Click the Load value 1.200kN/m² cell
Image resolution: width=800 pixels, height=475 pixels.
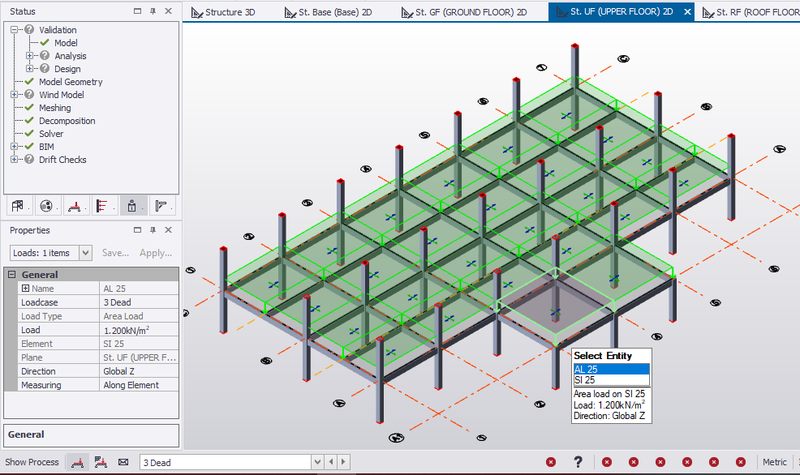pos(139,330)
